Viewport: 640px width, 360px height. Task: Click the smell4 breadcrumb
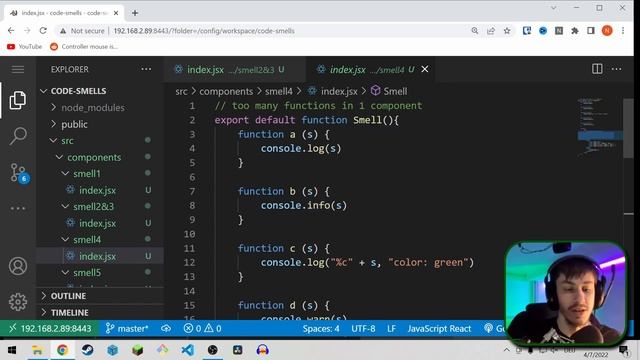pyautogui.click(x=279, y=91)
